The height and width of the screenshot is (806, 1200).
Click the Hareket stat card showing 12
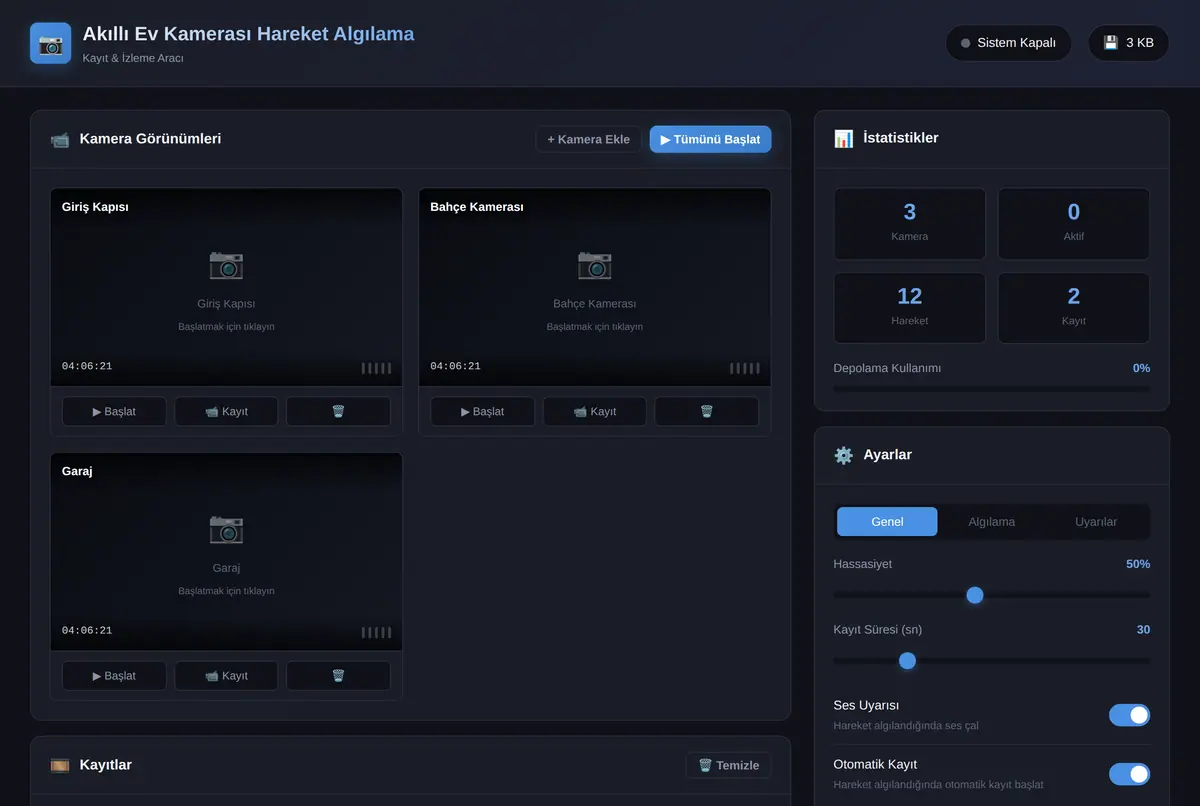[909, 308]
